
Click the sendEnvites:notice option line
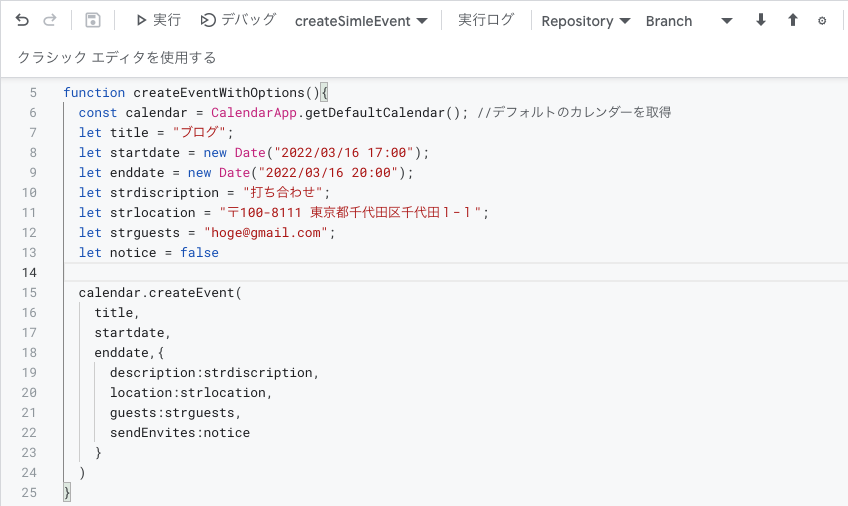click(180, 432)
